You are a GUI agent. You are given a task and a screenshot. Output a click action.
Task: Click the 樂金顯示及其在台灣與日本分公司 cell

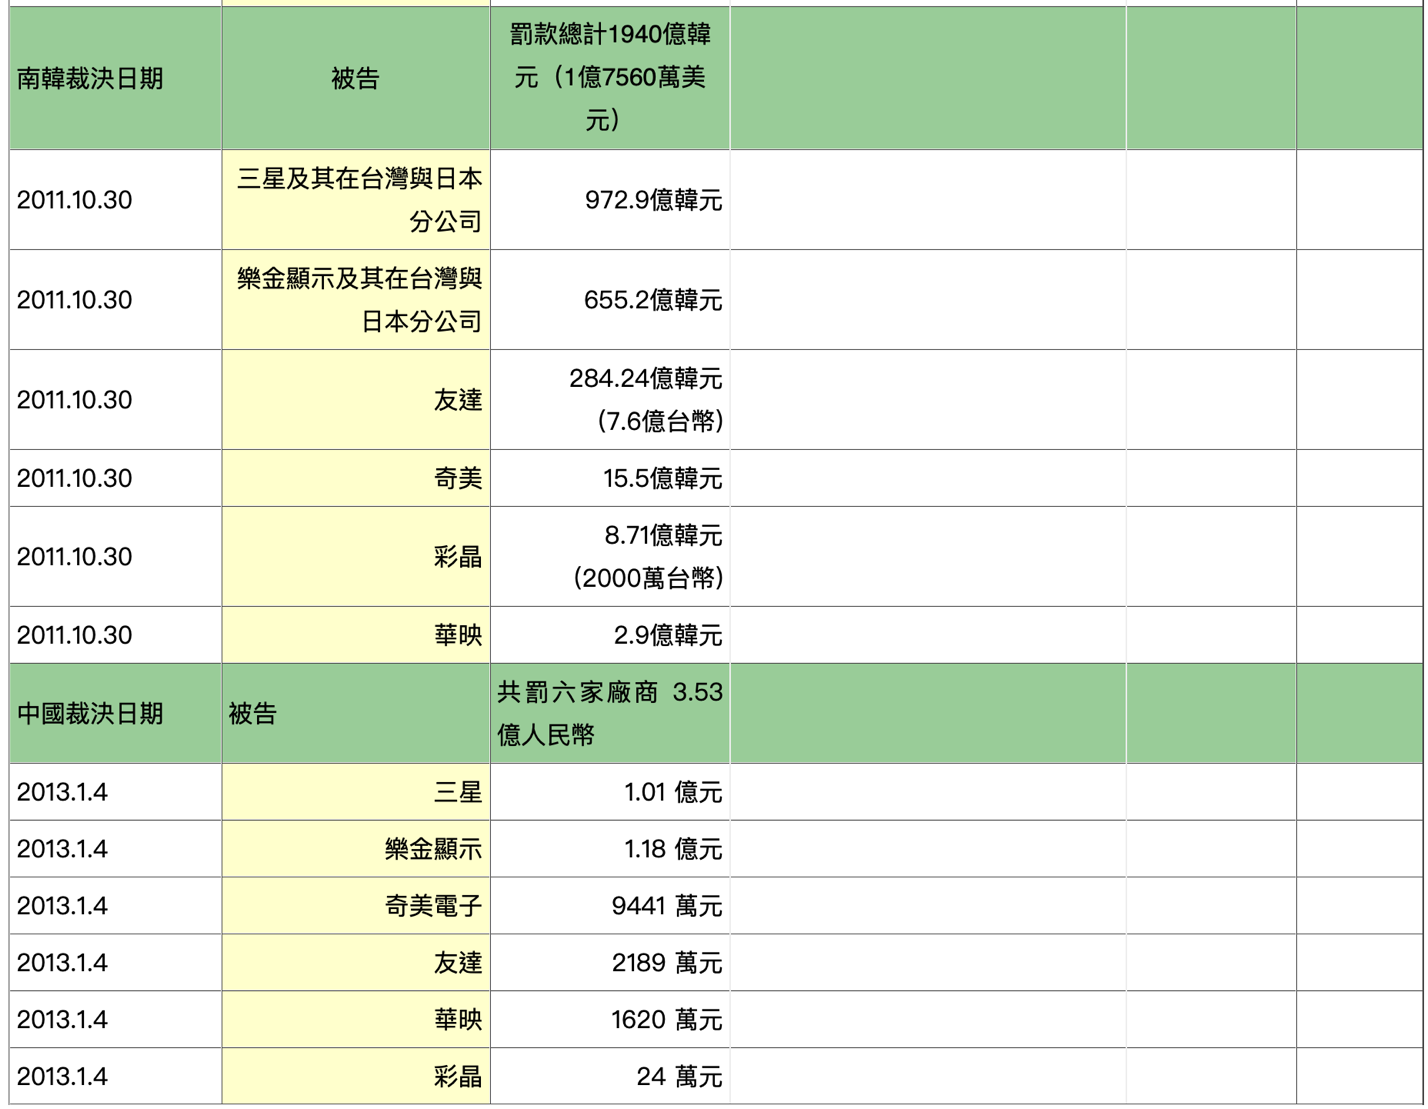[x=356, y=300]
